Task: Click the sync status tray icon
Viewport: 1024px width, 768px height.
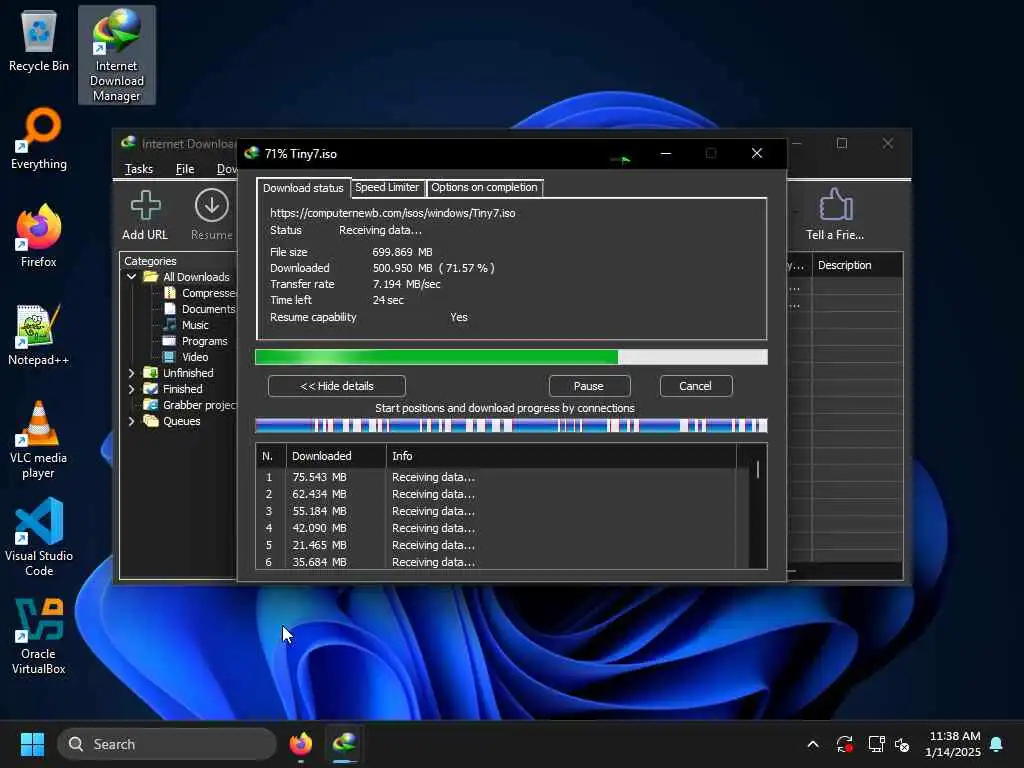Action: click(x=844, y=744)
